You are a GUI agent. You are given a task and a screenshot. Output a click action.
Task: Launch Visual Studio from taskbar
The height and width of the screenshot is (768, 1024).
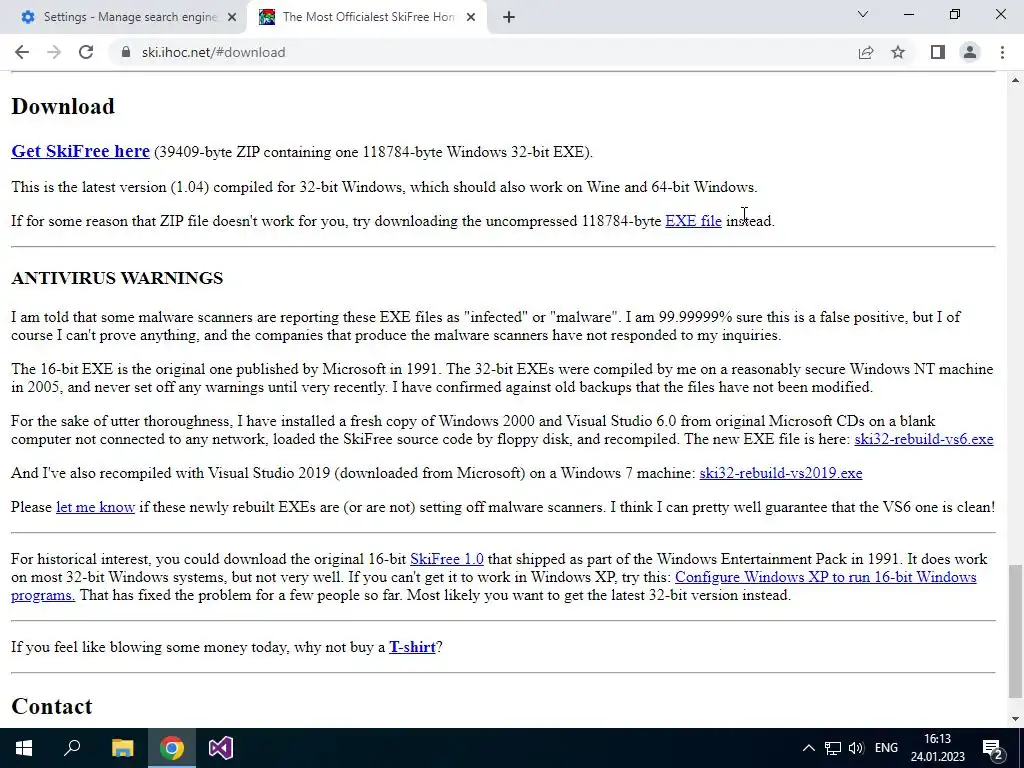click(x=221, y=748)
